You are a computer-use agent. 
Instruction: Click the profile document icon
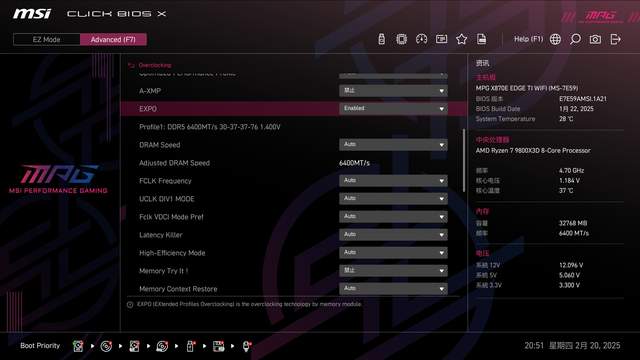click(x=482, y=39)
